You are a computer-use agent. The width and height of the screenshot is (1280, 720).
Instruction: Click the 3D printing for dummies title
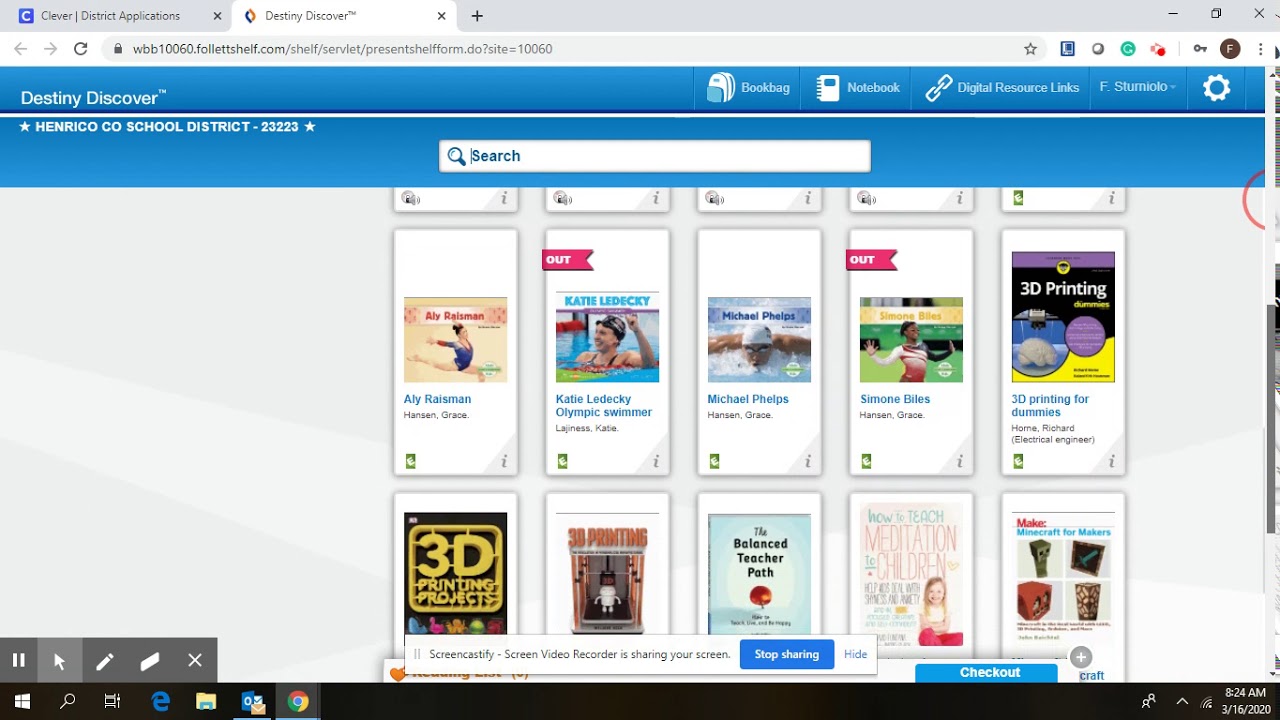point(1050,405)
